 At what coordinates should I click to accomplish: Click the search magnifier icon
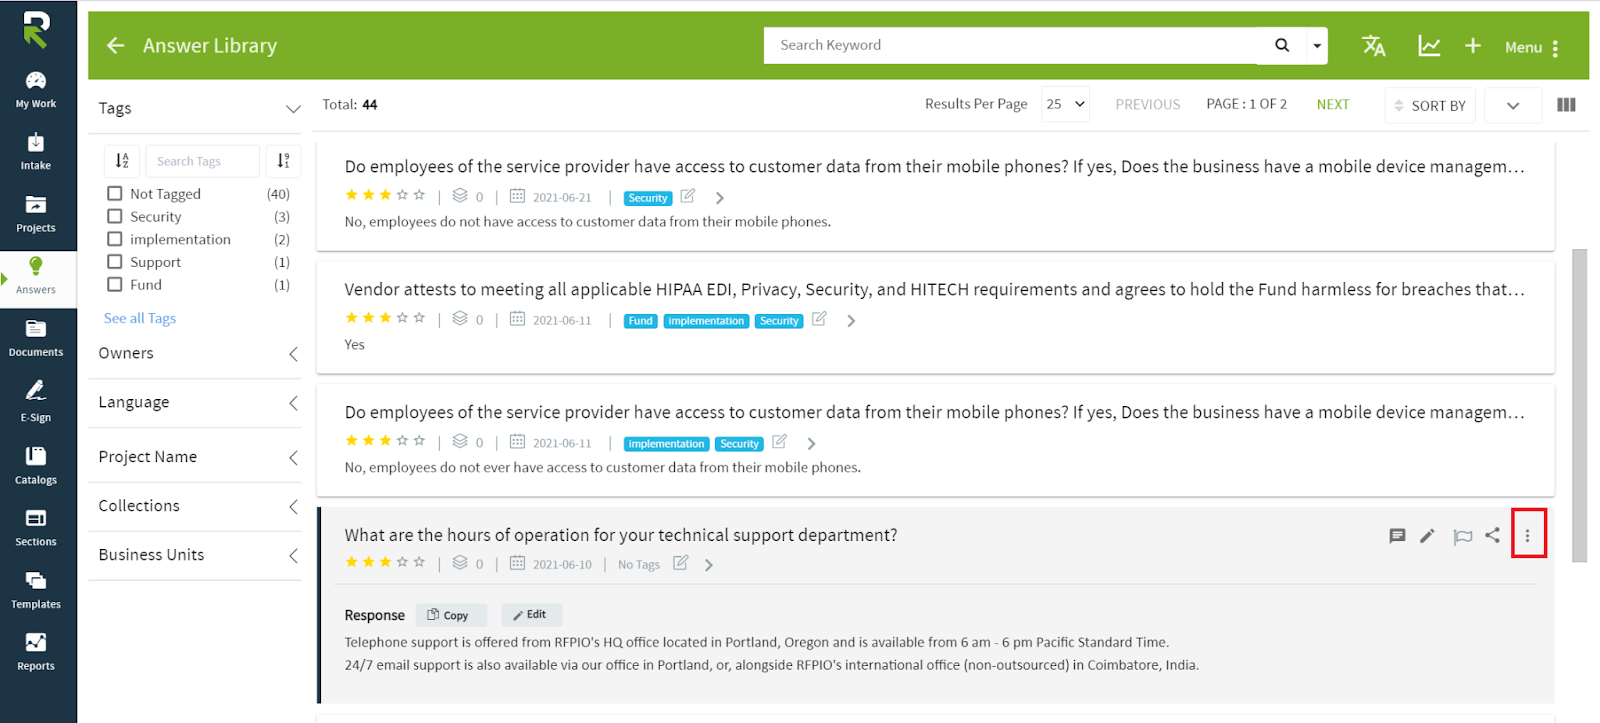1282,45
